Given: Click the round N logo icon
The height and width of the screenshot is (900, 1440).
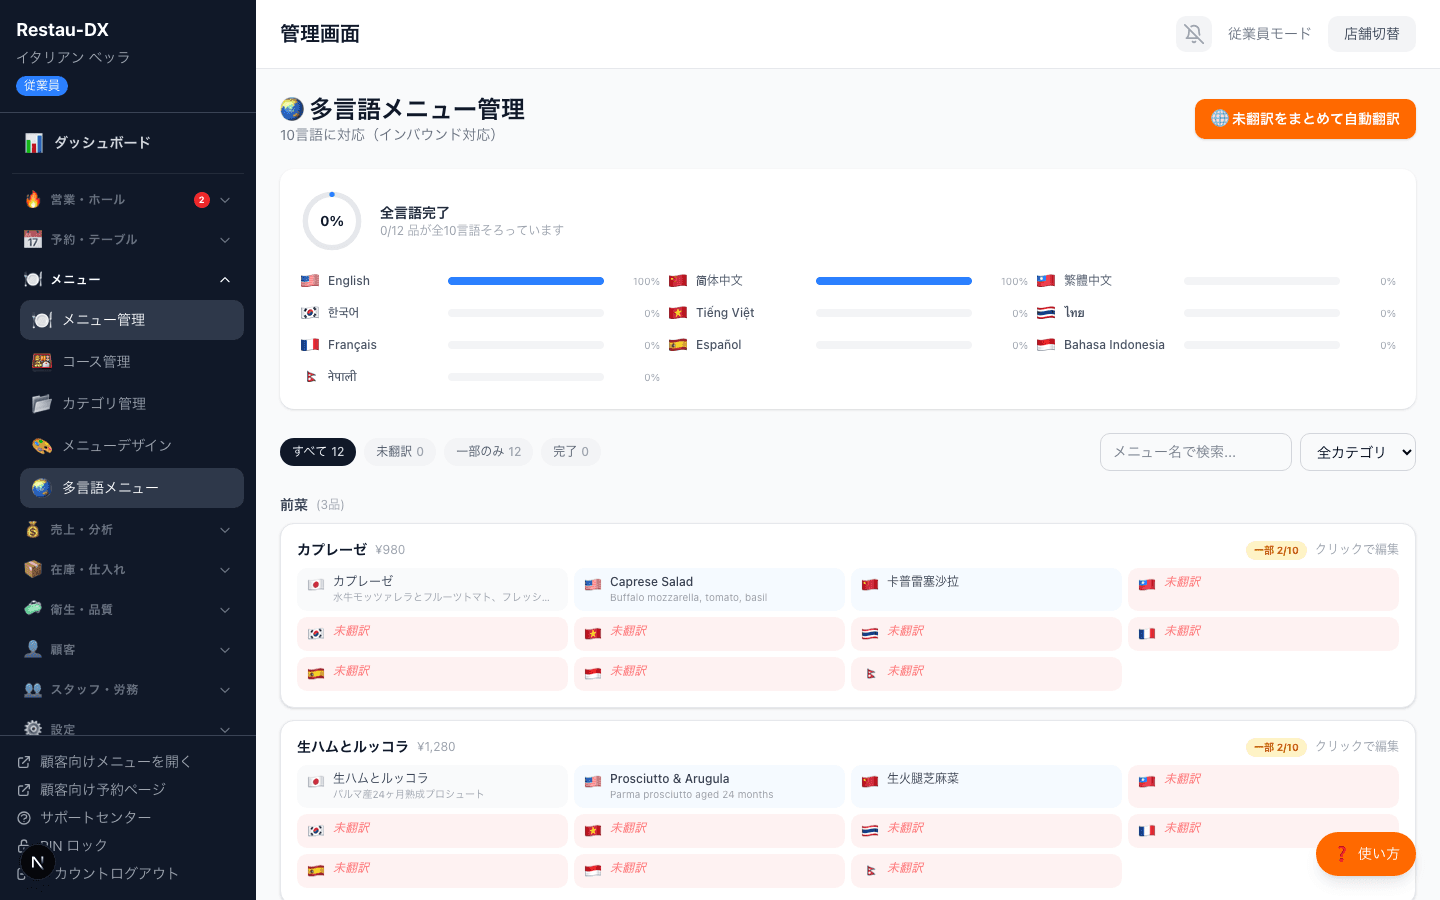Looking at the screenshot, I should [x=37, y=862].
